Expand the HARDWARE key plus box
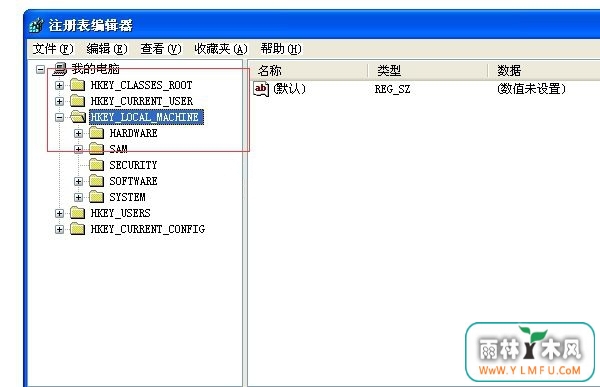600x387 pixels. (x=78, y=133)
